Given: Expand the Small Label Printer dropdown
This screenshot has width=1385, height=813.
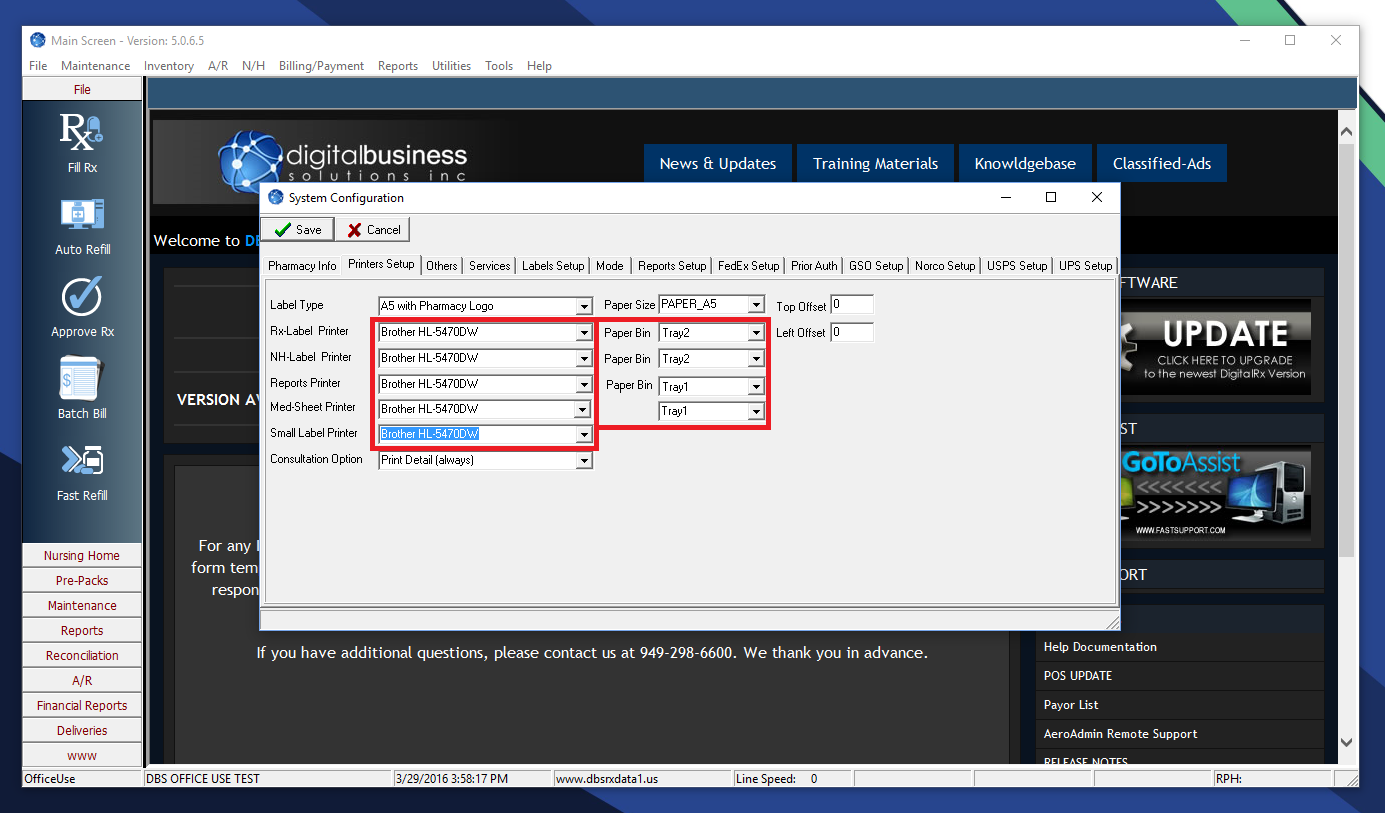Looking at the screenshot, I should coord(583,435).
